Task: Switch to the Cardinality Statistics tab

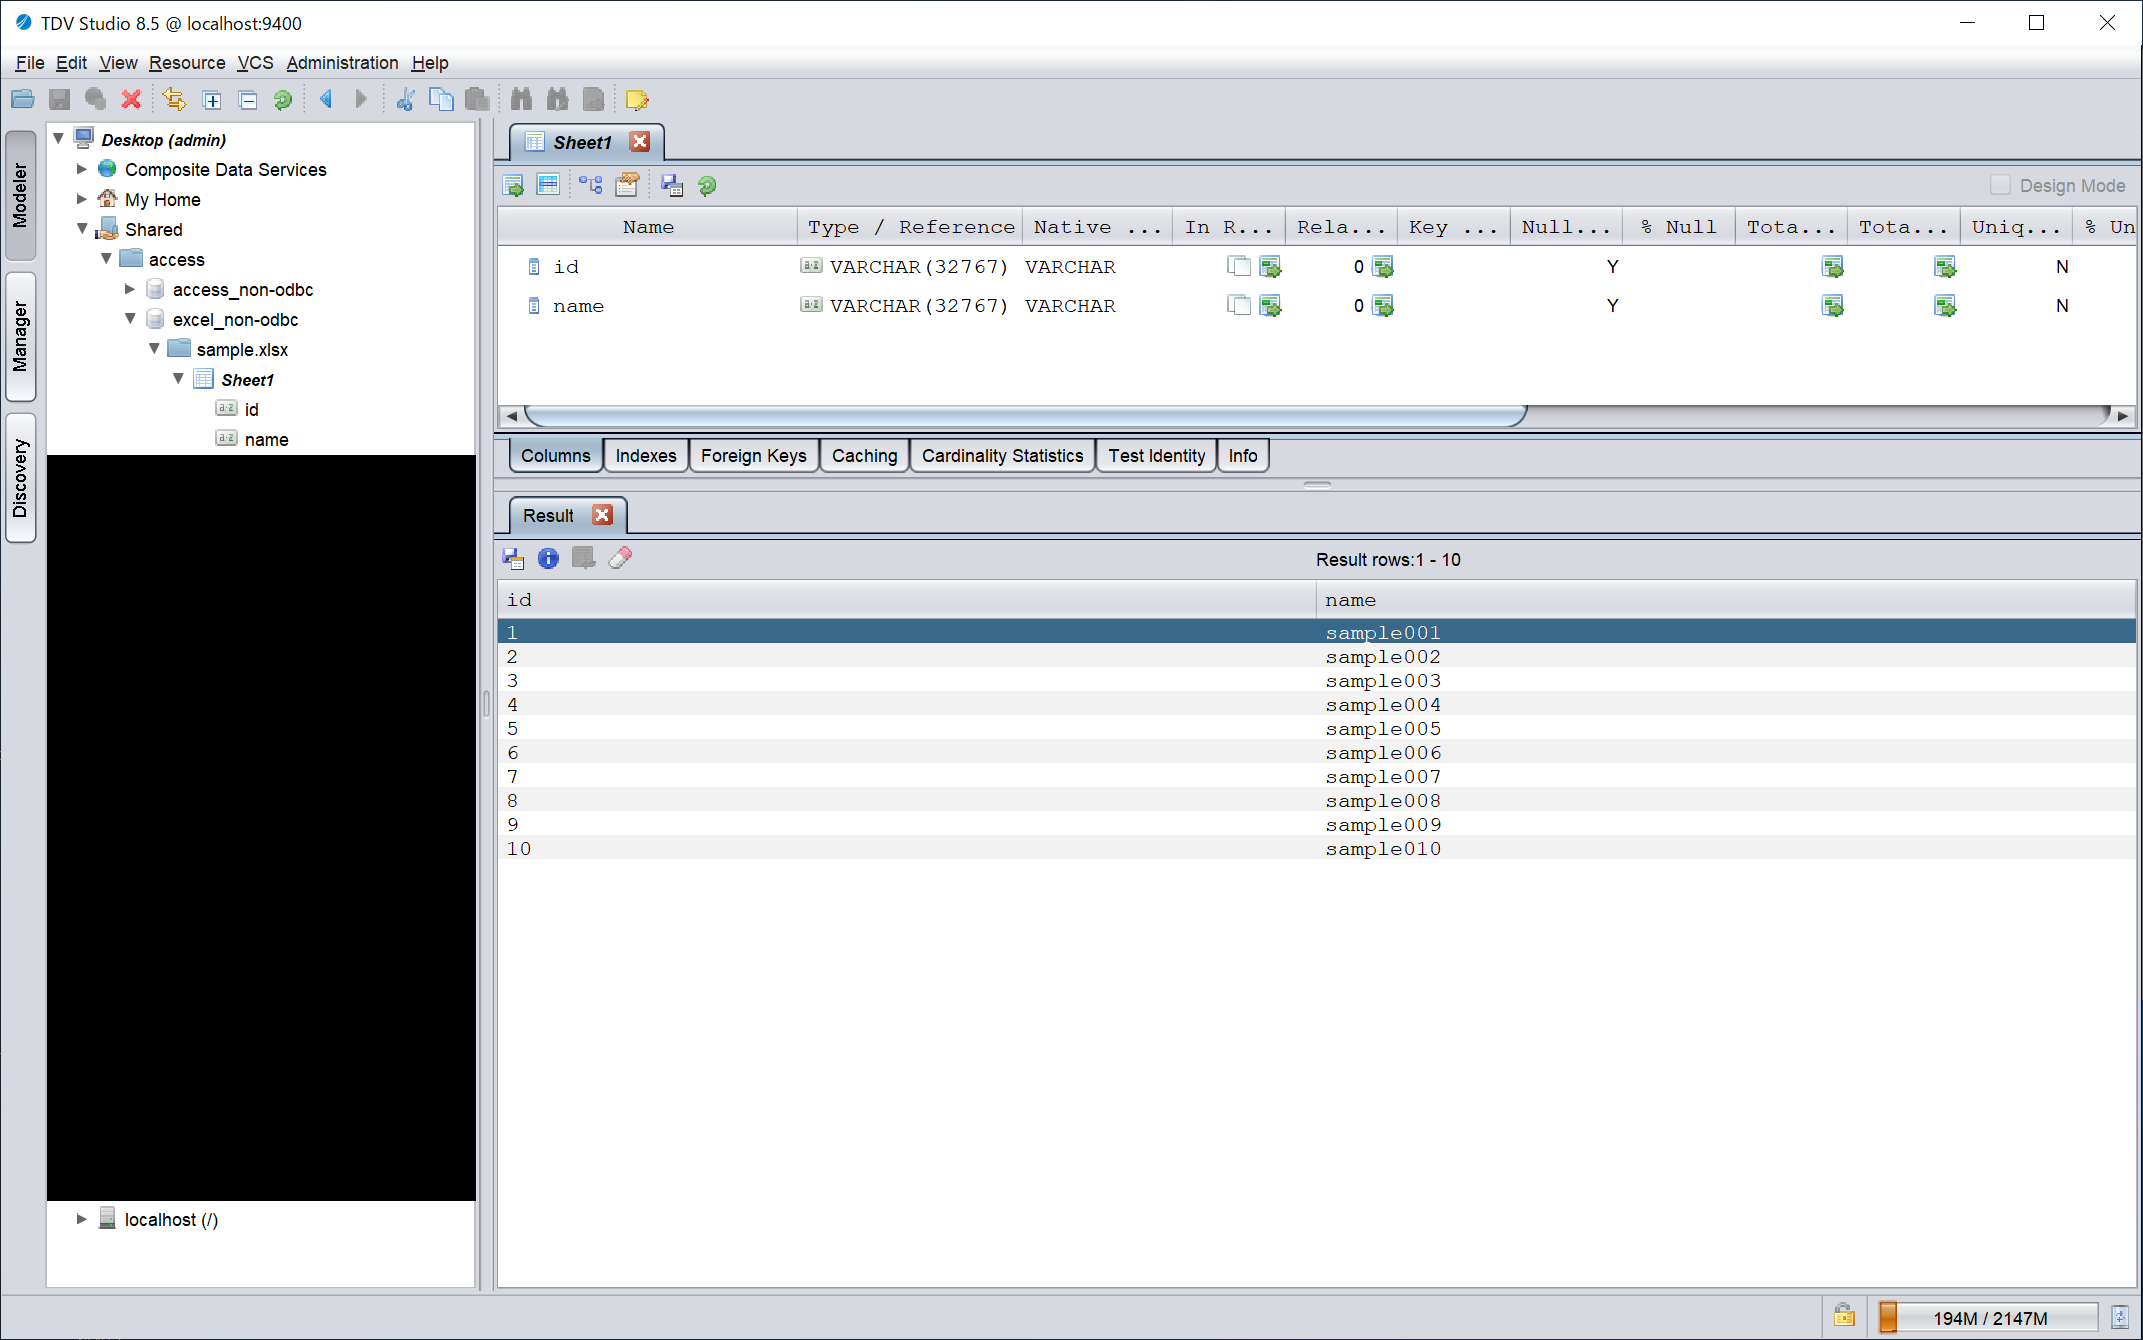Action: pos(1002,456)
